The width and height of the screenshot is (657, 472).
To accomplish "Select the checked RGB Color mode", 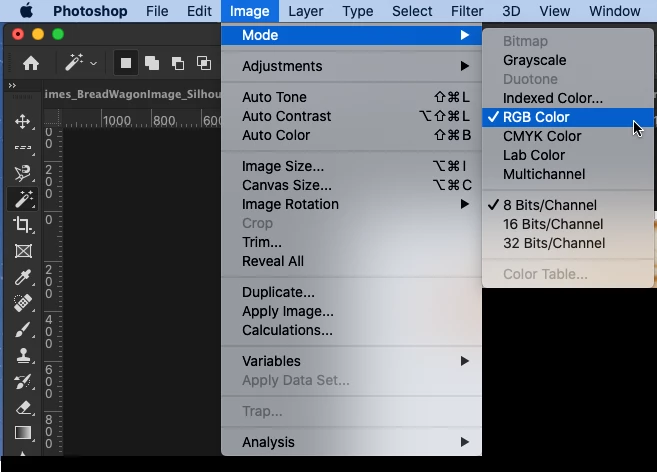I will (568, 117).
